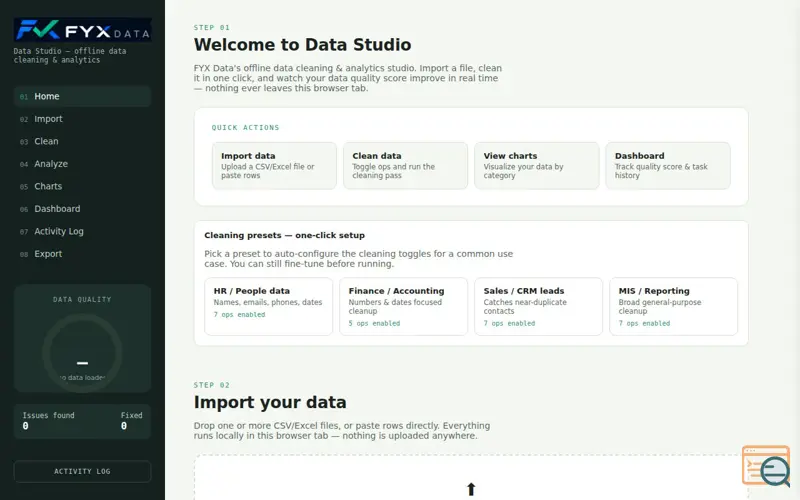Click the Clean data quick action
This screenshot has width=800, height=500.
406,166
